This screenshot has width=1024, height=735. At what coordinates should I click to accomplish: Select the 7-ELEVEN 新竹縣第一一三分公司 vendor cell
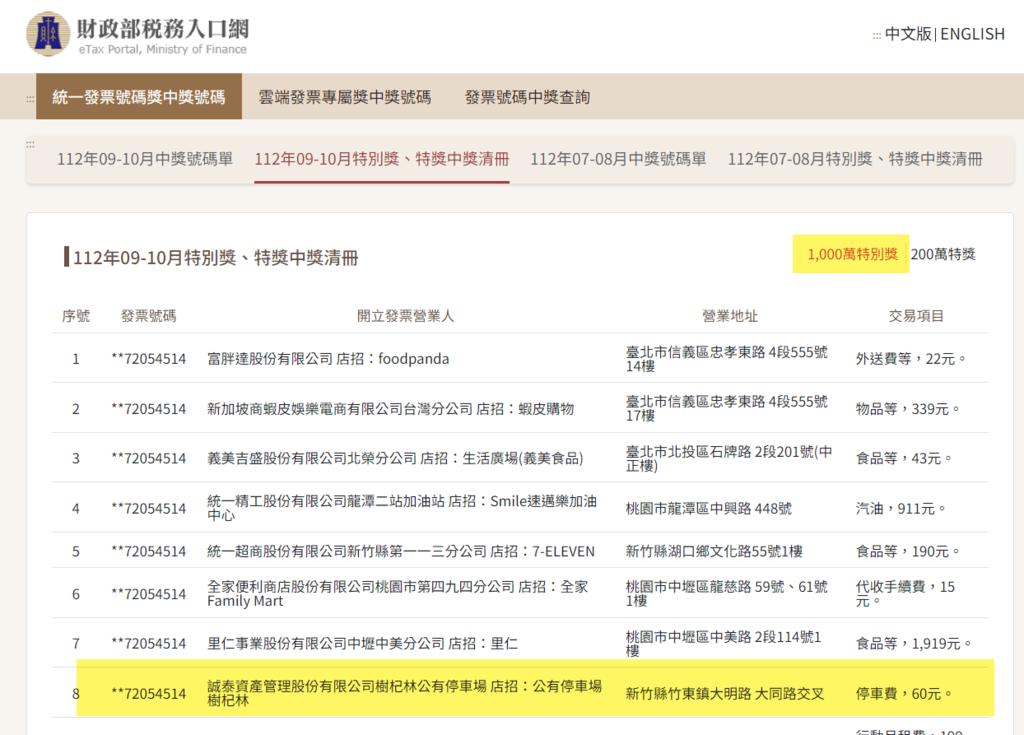pyautogui.click(x=401, y=551)
